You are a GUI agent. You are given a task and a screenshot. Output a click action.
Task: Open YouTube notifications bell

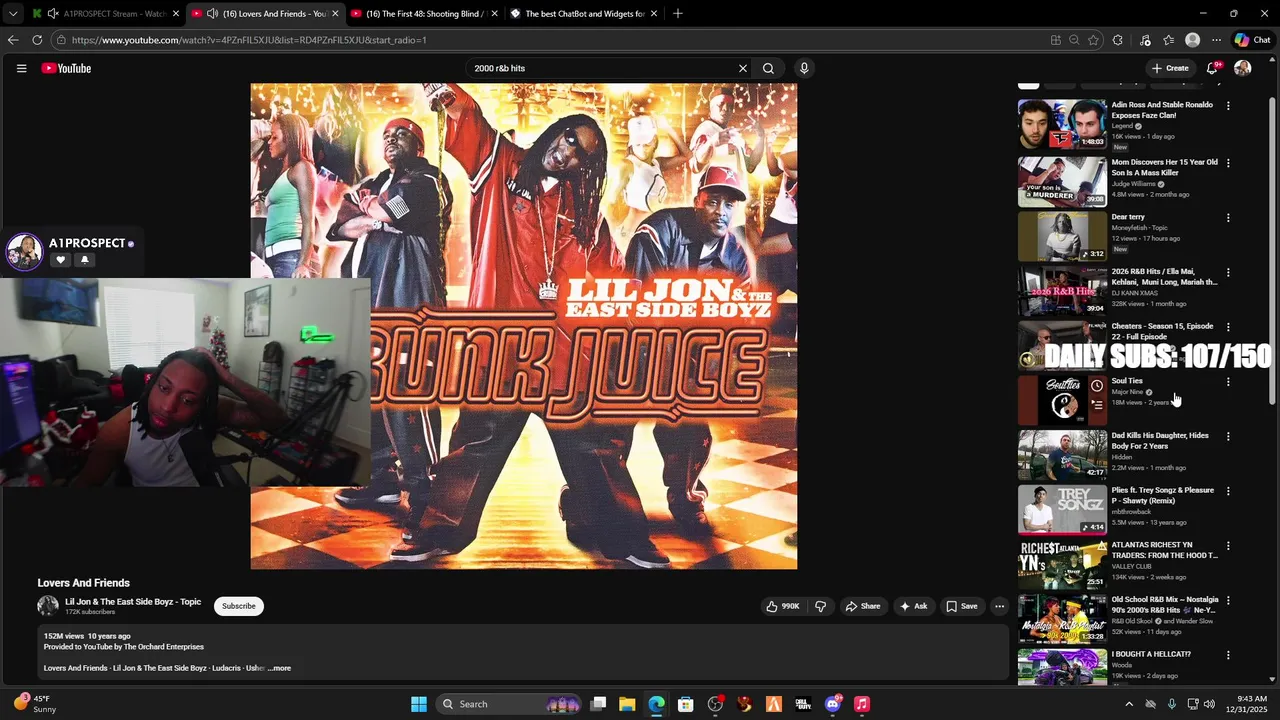[1212, 68]
